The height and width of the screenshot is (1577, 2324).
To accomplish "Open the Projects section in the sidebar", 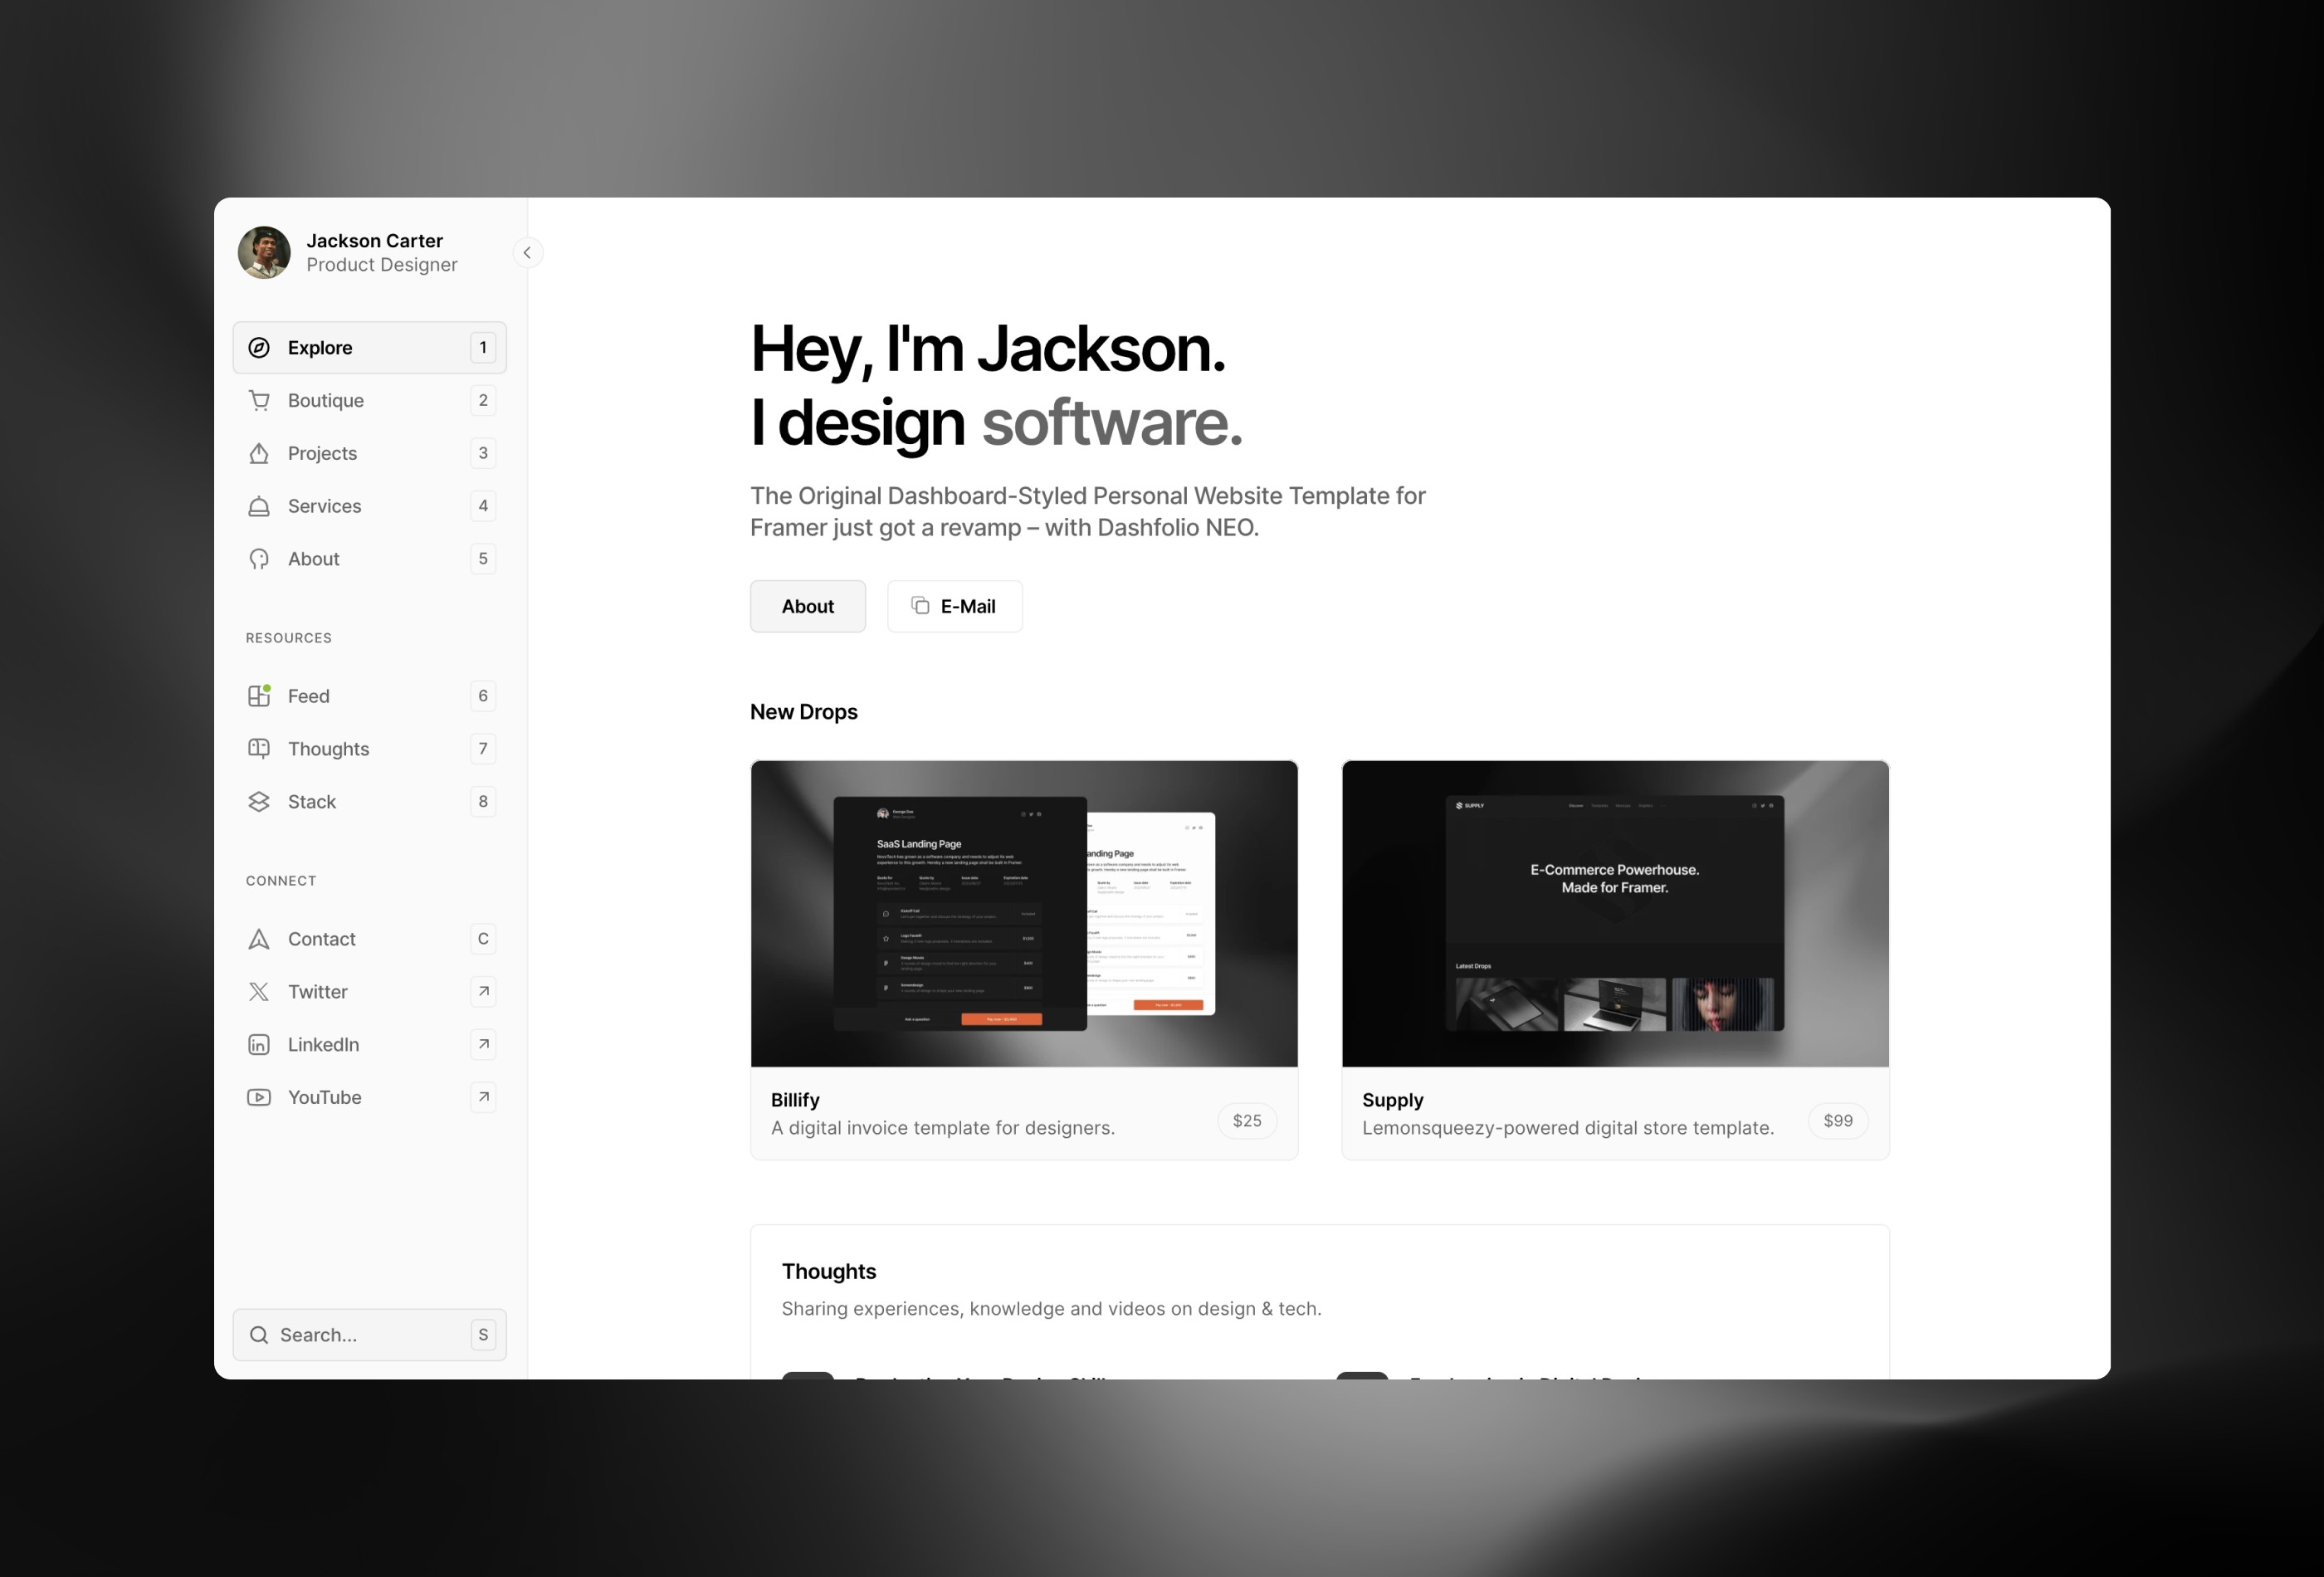I will click(320, 453).
